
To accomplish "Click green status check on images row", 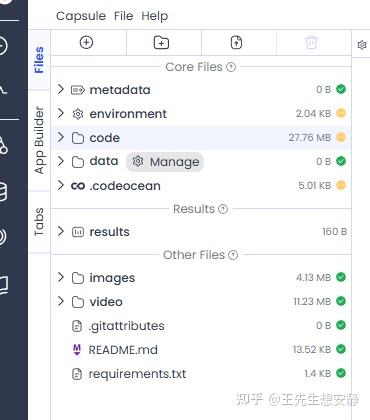I will (341, 277).
